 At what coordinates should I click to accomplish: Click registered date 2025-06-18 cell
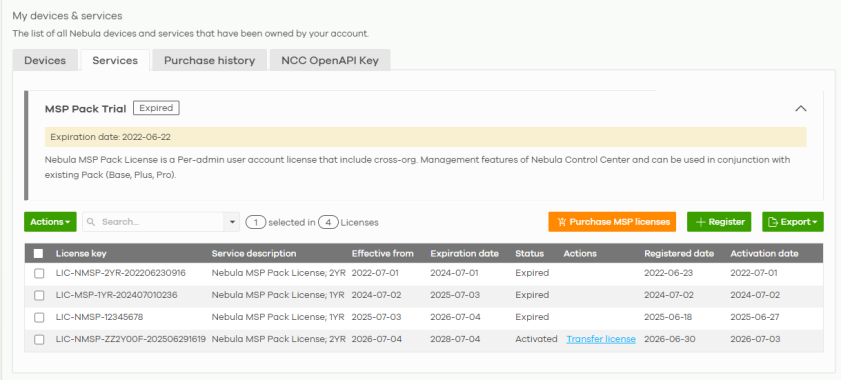668,317
